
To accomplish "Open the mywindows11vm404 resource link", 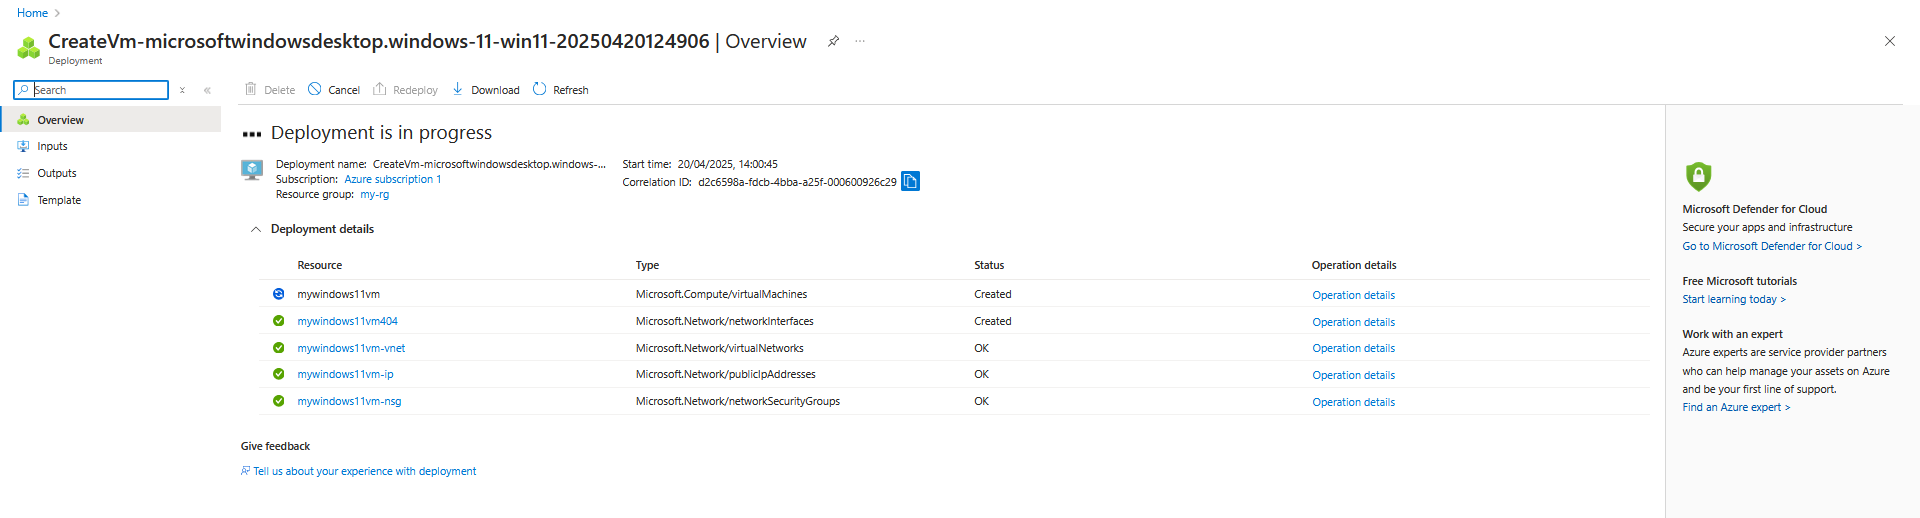I will click(x=347, y=321).
